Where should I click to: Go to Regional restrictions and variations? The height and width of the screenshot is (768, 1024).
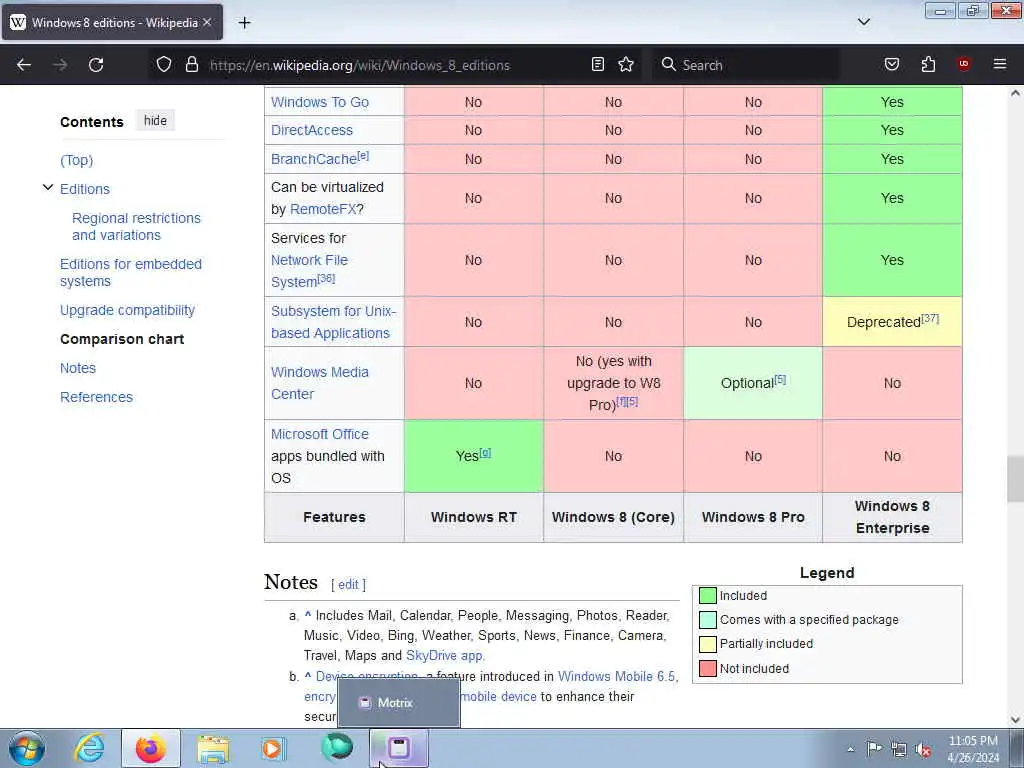coord(136,227)
